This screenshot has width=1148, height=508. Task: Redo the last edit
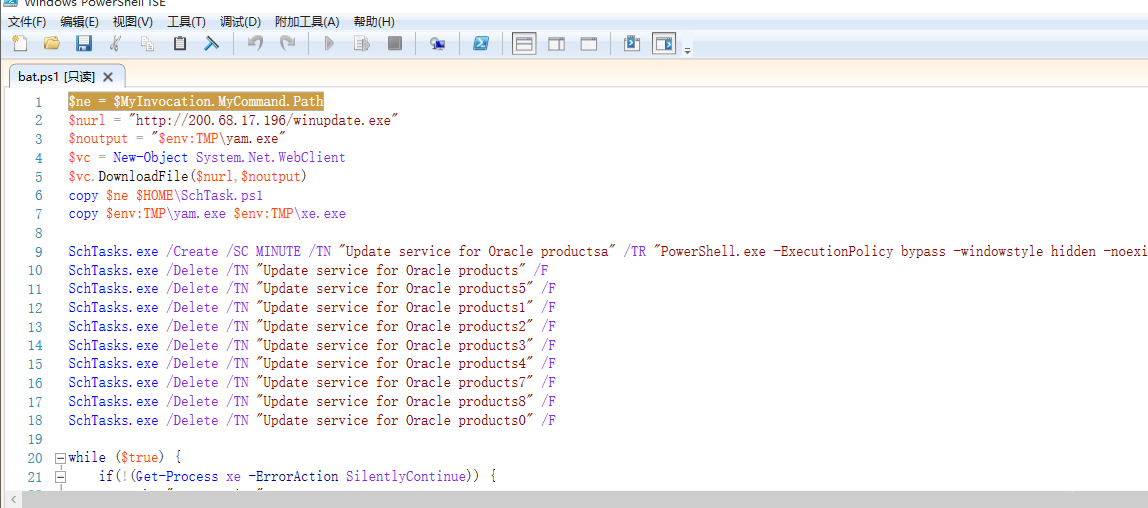click(x=287, y=44)
